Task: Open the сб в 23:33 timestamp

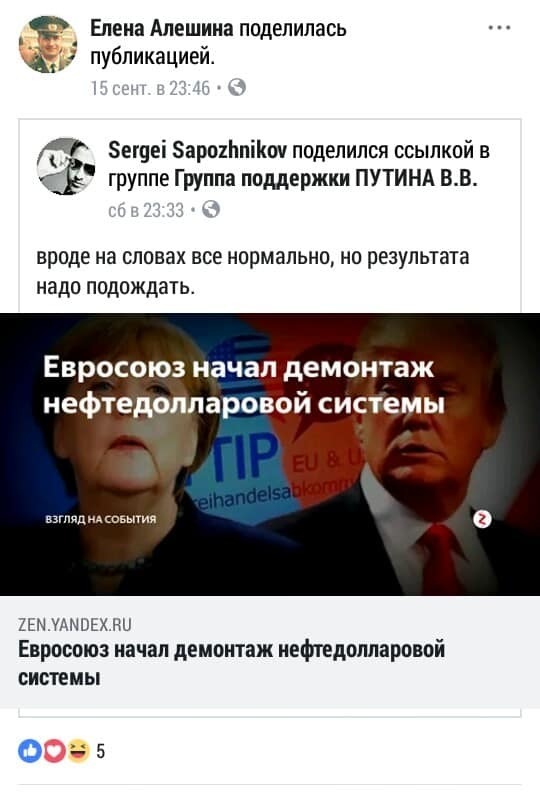Action: [x=146, y=210]
